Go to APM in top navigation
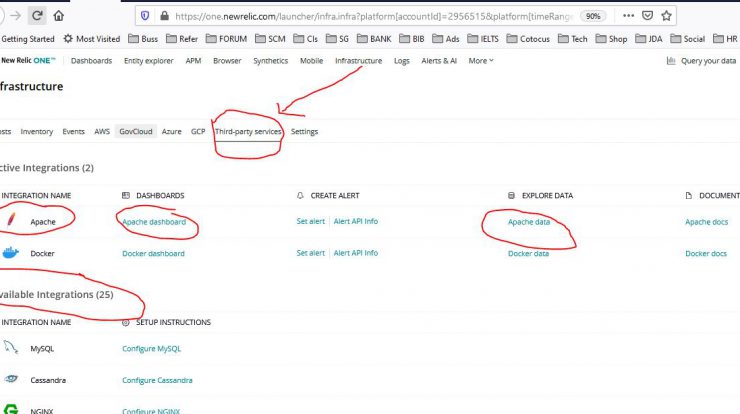Screen dimensions: 740x414 [x=193, y=60]
